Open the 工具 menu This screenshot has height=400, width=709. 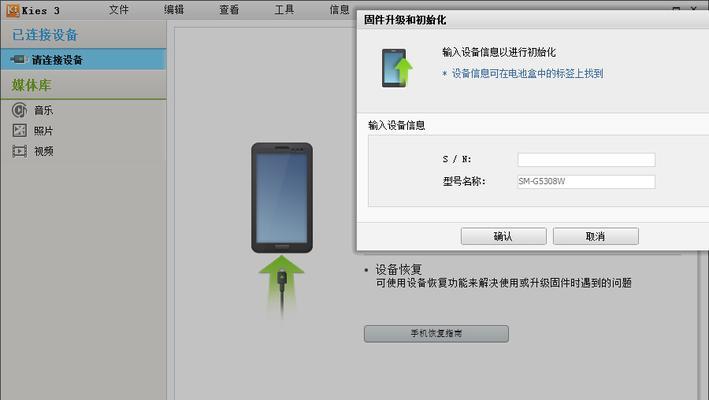click(x=284, y=9)
